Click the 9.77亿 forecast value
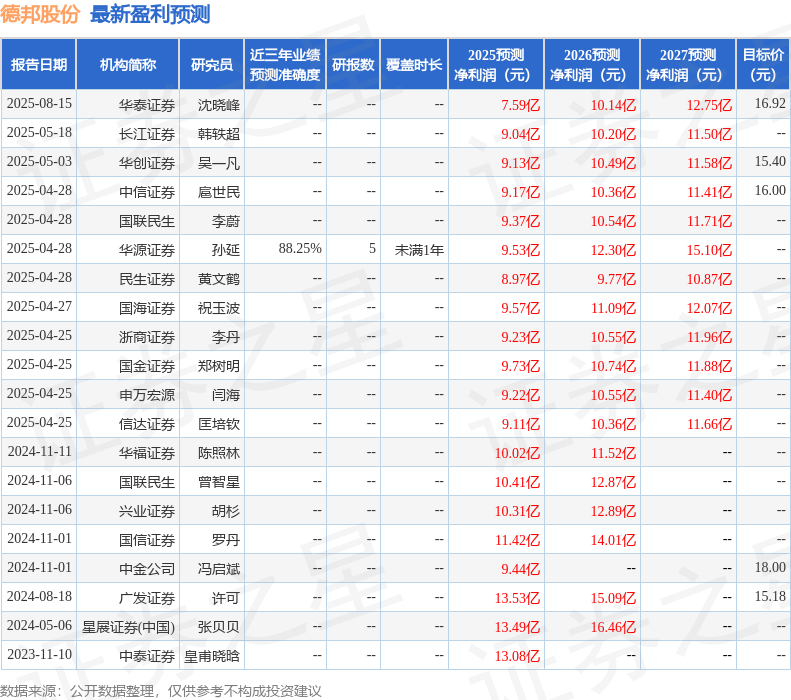Screen dimensions: 791x700 (616, 279)
